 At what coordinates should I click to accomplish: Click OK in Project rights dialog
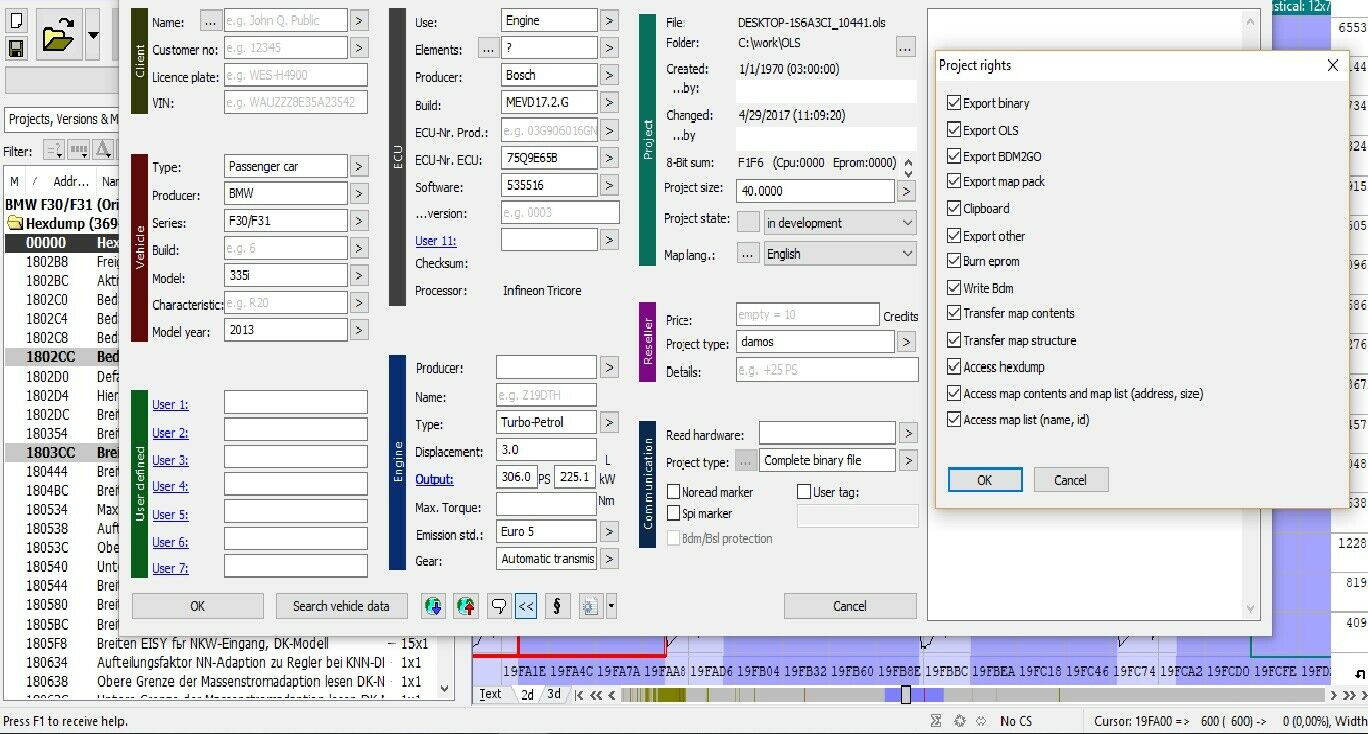(985, 480)
